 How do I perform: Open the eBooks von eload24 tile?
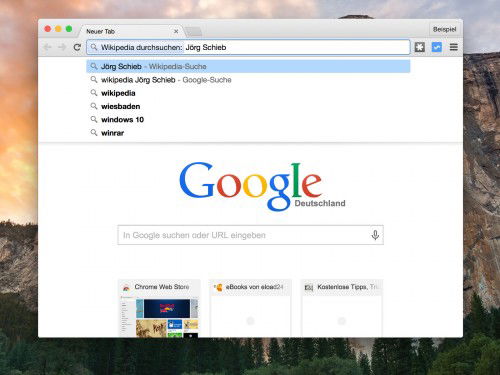[x=250, y=308]
